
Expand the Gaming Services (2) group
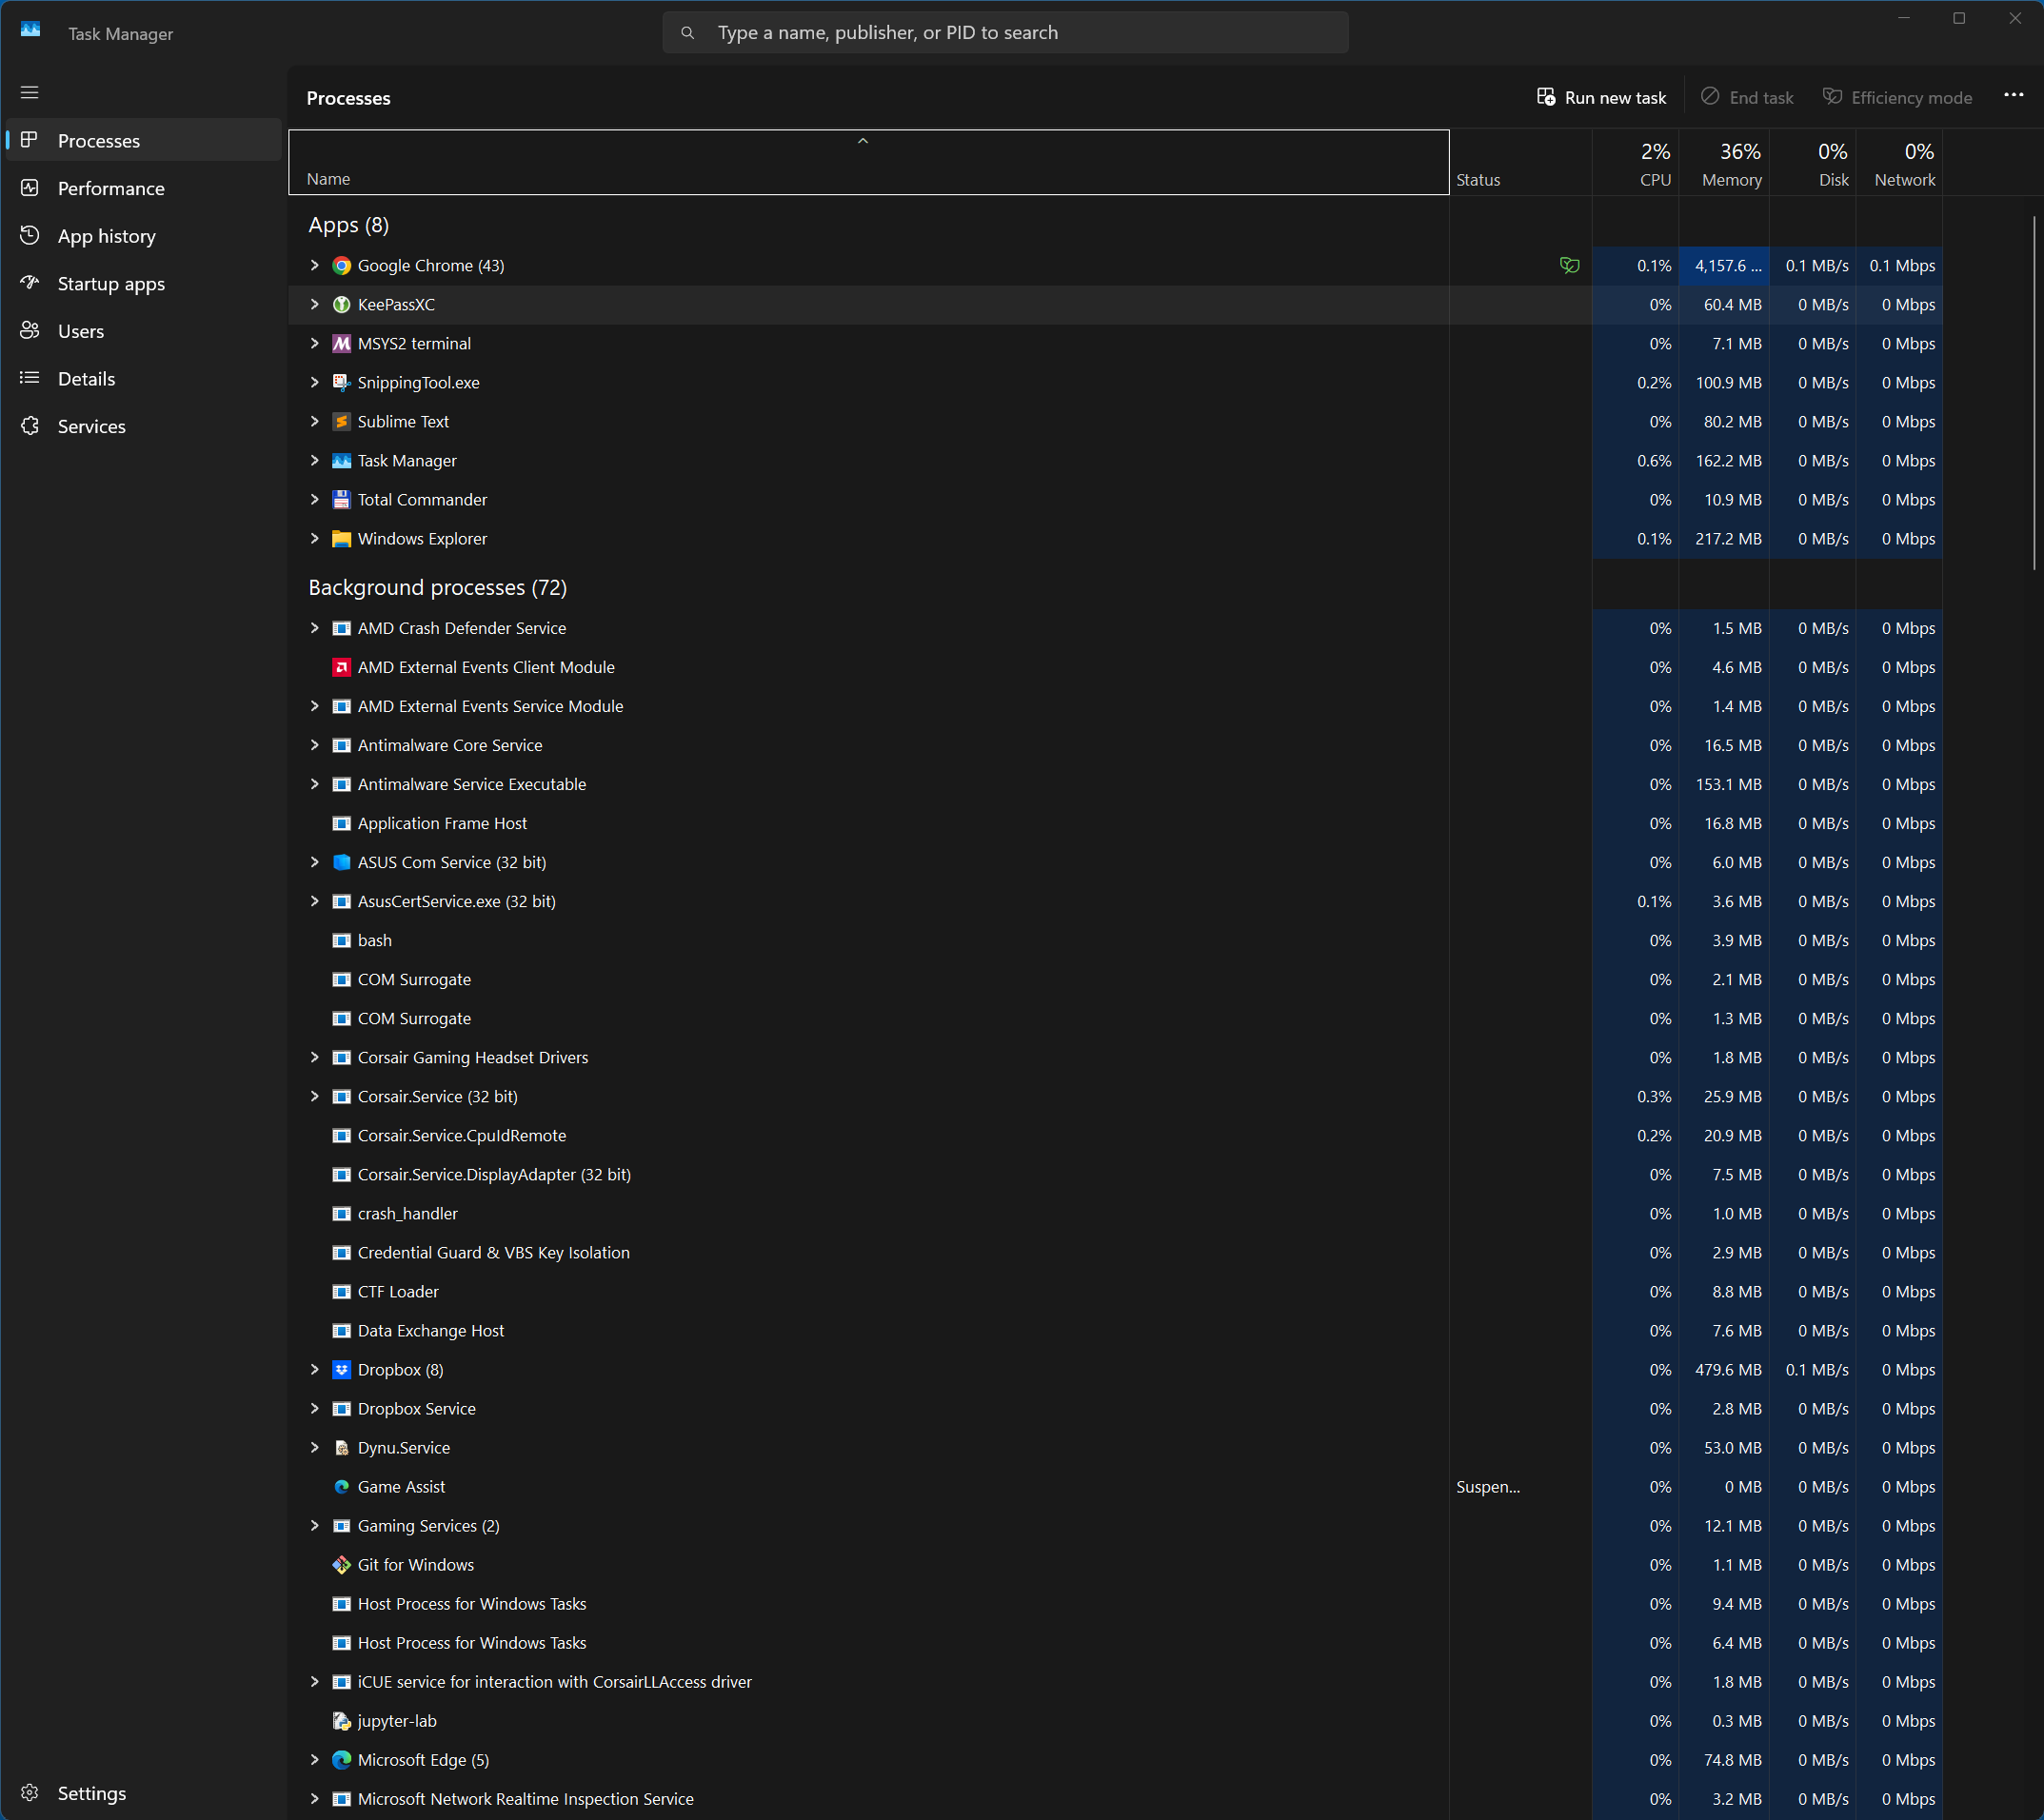click(x=314, y=1525)
